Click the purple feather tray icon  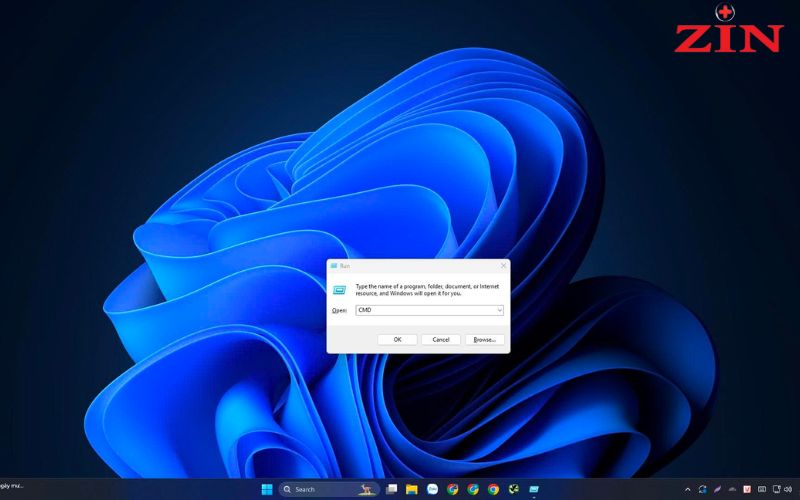(717, 490)
